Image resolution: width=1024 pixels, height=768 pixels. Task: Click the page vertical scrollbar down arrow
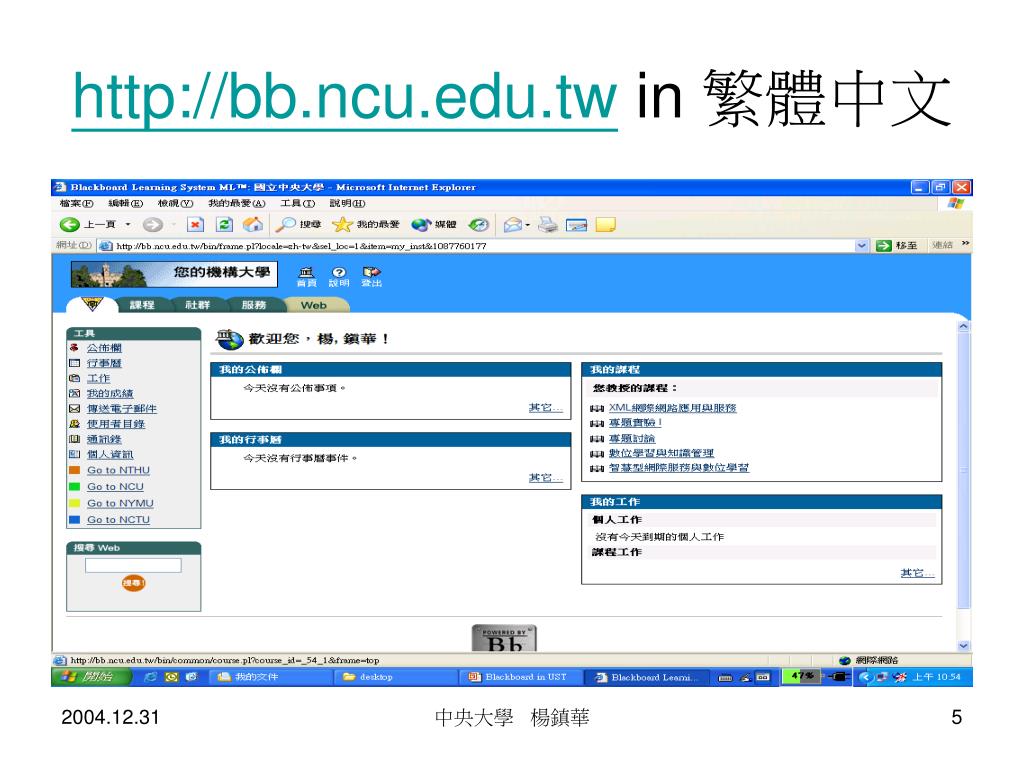963,645
